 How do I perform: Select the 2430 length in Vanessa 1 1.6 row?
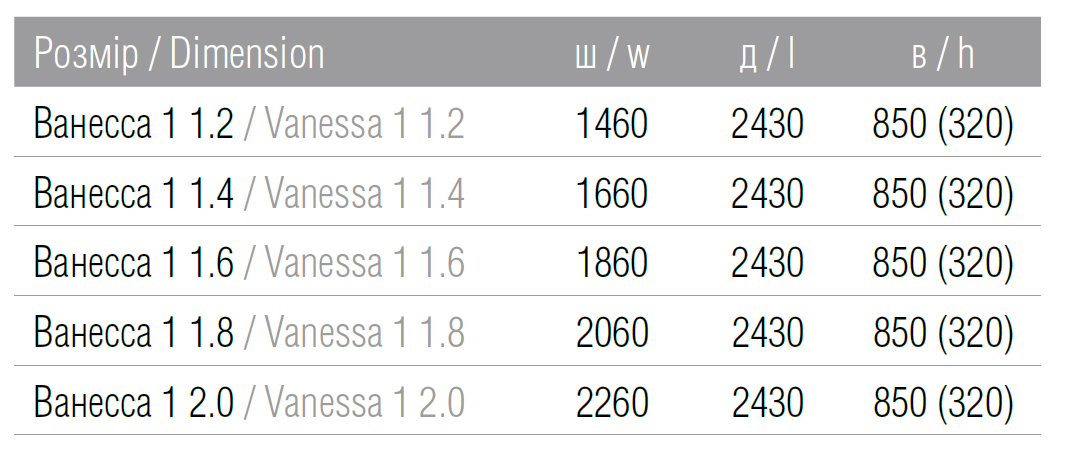pyautogui.click(x=767, y=263)
